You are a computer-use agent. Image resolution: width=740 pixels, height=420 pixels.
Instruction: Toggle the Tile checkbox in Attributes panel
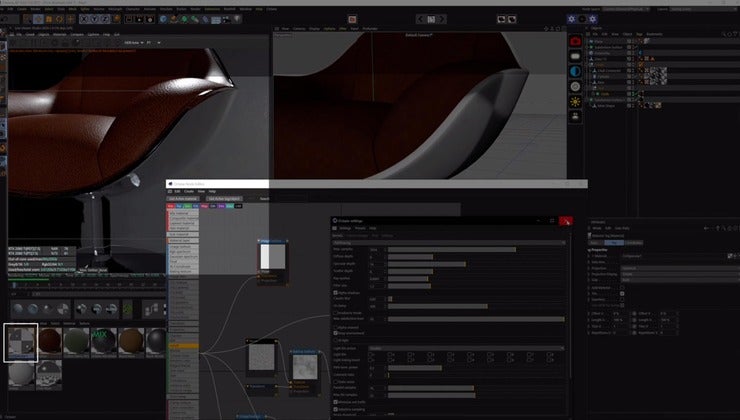tap(622, 294)
